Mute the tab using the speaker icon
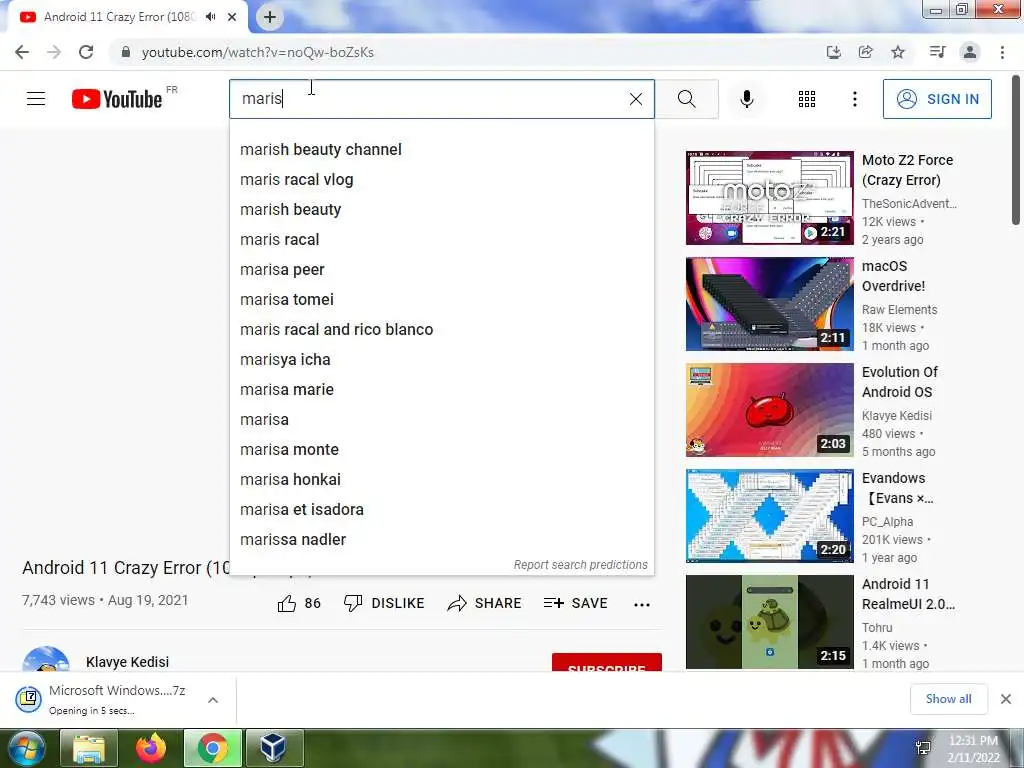1024x768 pixels. click(210, 17)
